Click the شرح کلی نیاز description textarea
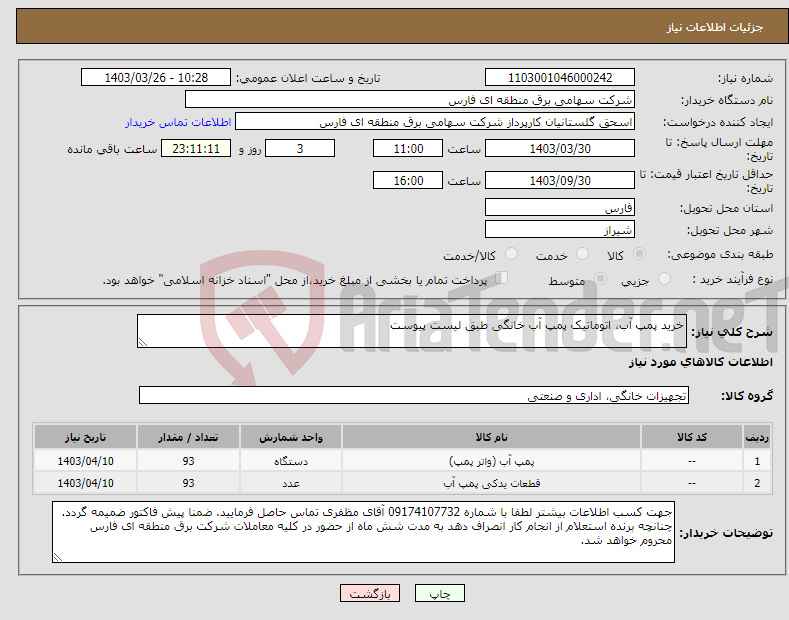Viewport: 789px width, 620px height. click(x=412, y=331)
